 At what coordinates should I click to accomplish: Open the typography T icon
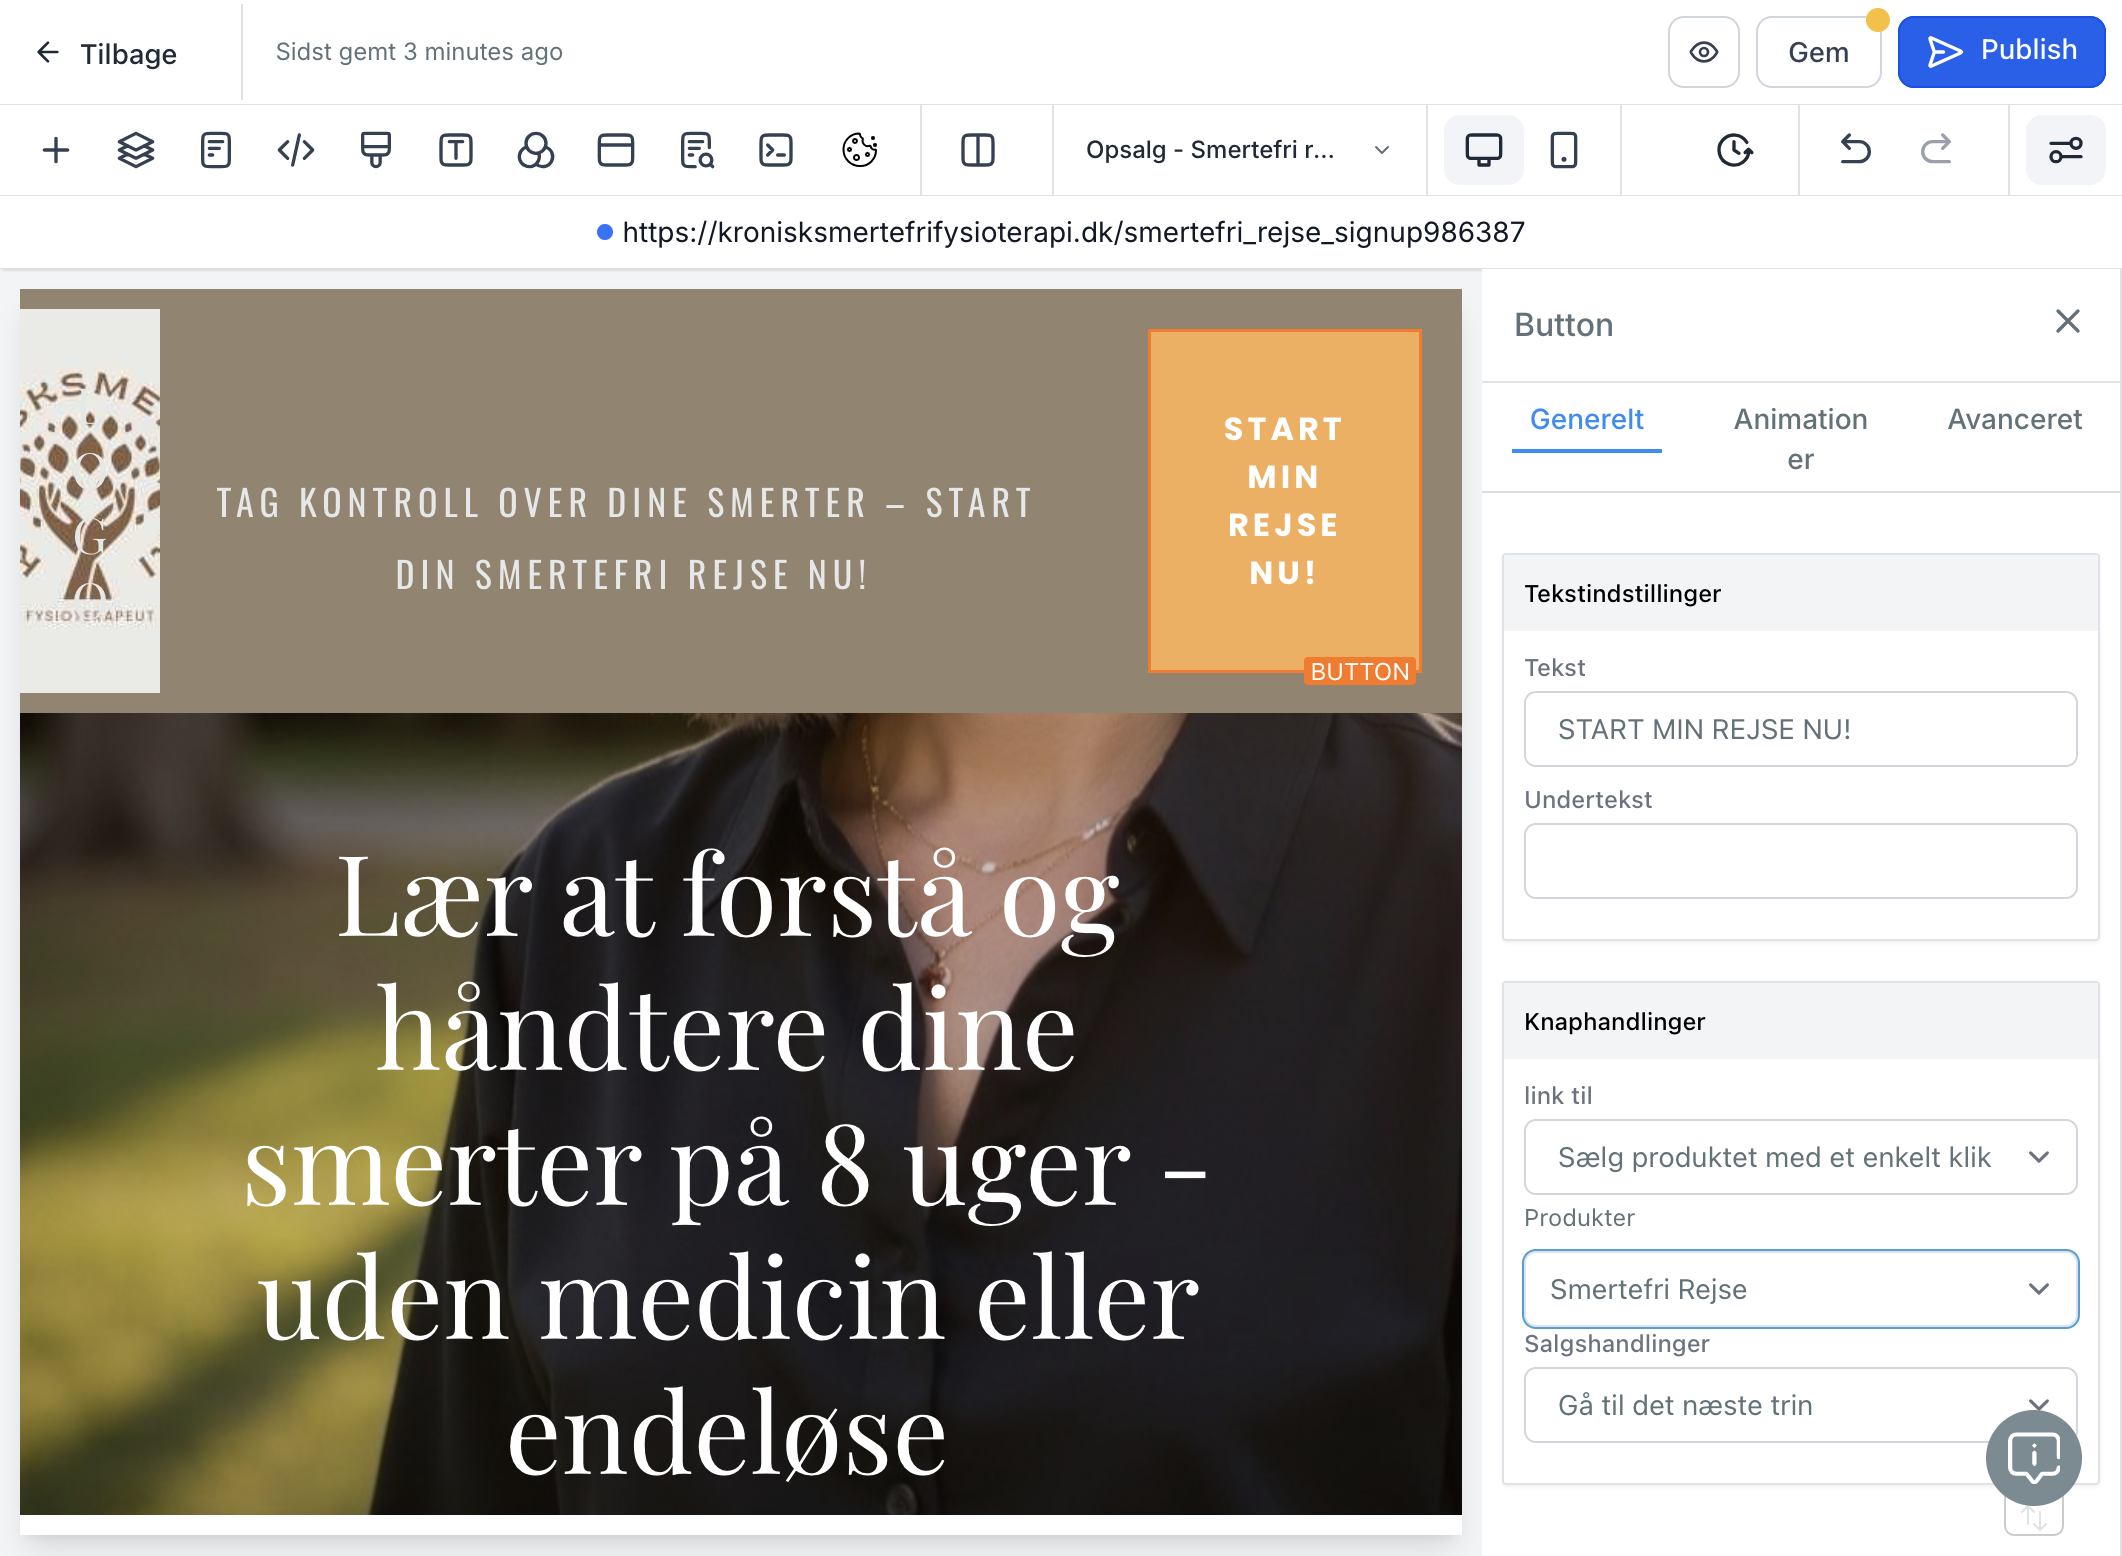(x=456, y=150)
